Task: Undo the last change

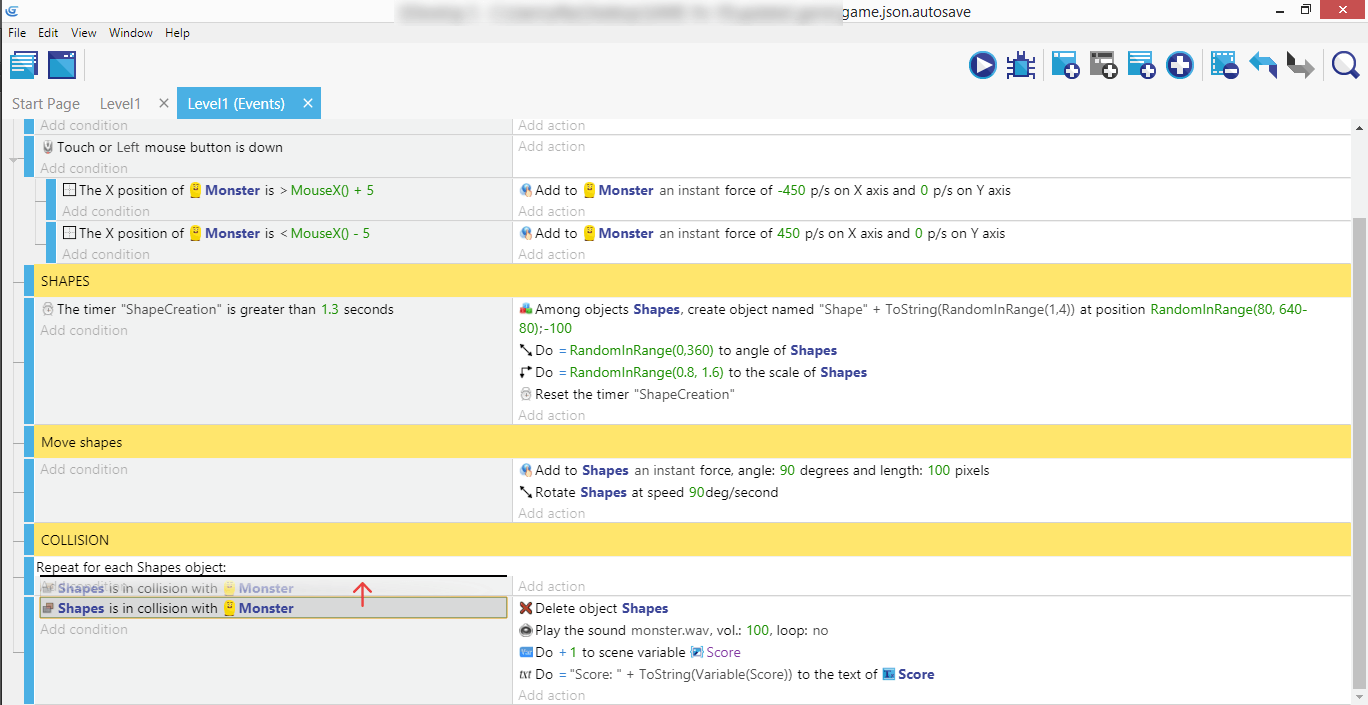Action: pos(1263,66)
